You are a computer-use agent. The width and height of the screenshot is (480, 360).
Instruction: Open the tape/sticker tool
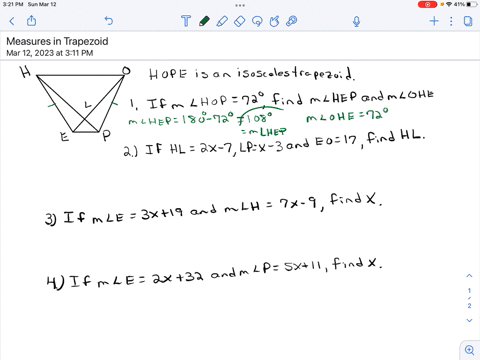click(291, 21)
